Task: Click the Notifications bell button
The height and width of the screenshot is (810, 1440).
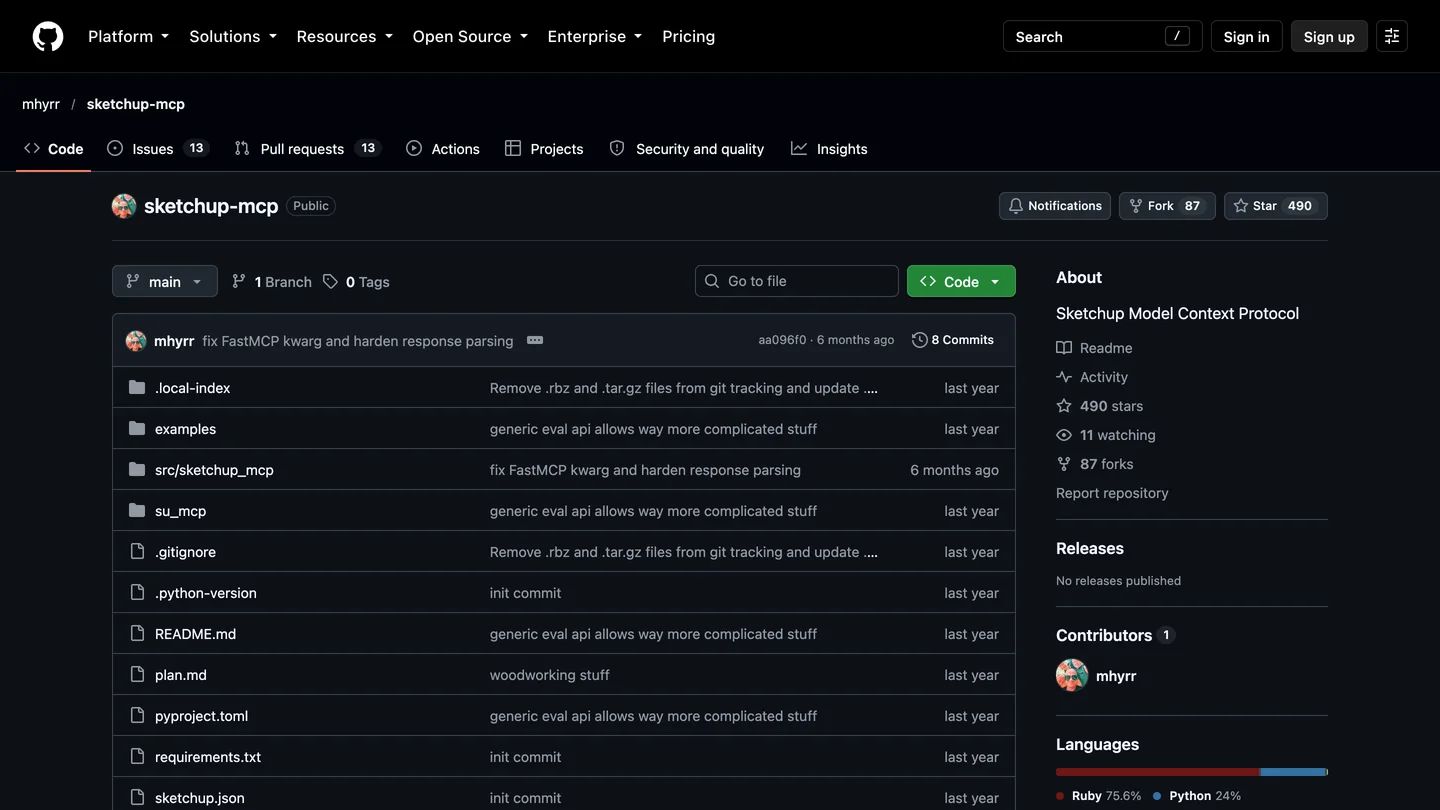Action: (1055, 206)
